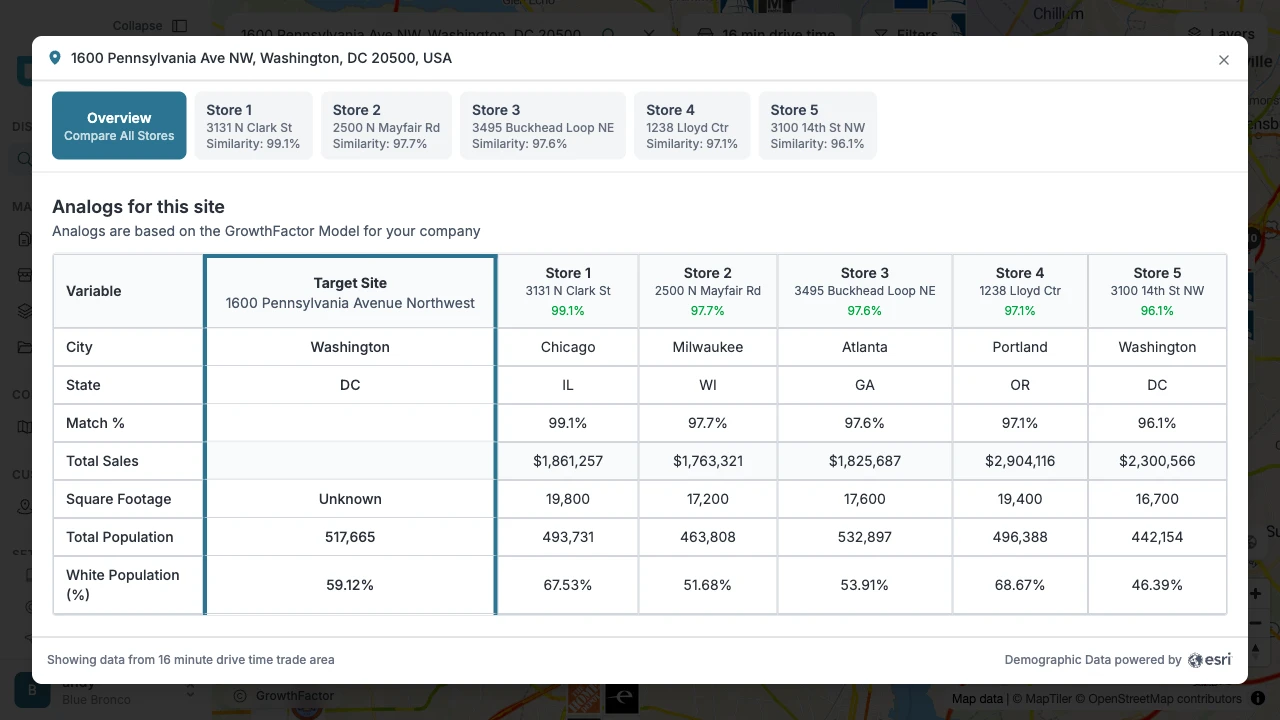The image size is (1280, 720).
Task: Select the Target Site column header
Action: [x=350, y=293]
